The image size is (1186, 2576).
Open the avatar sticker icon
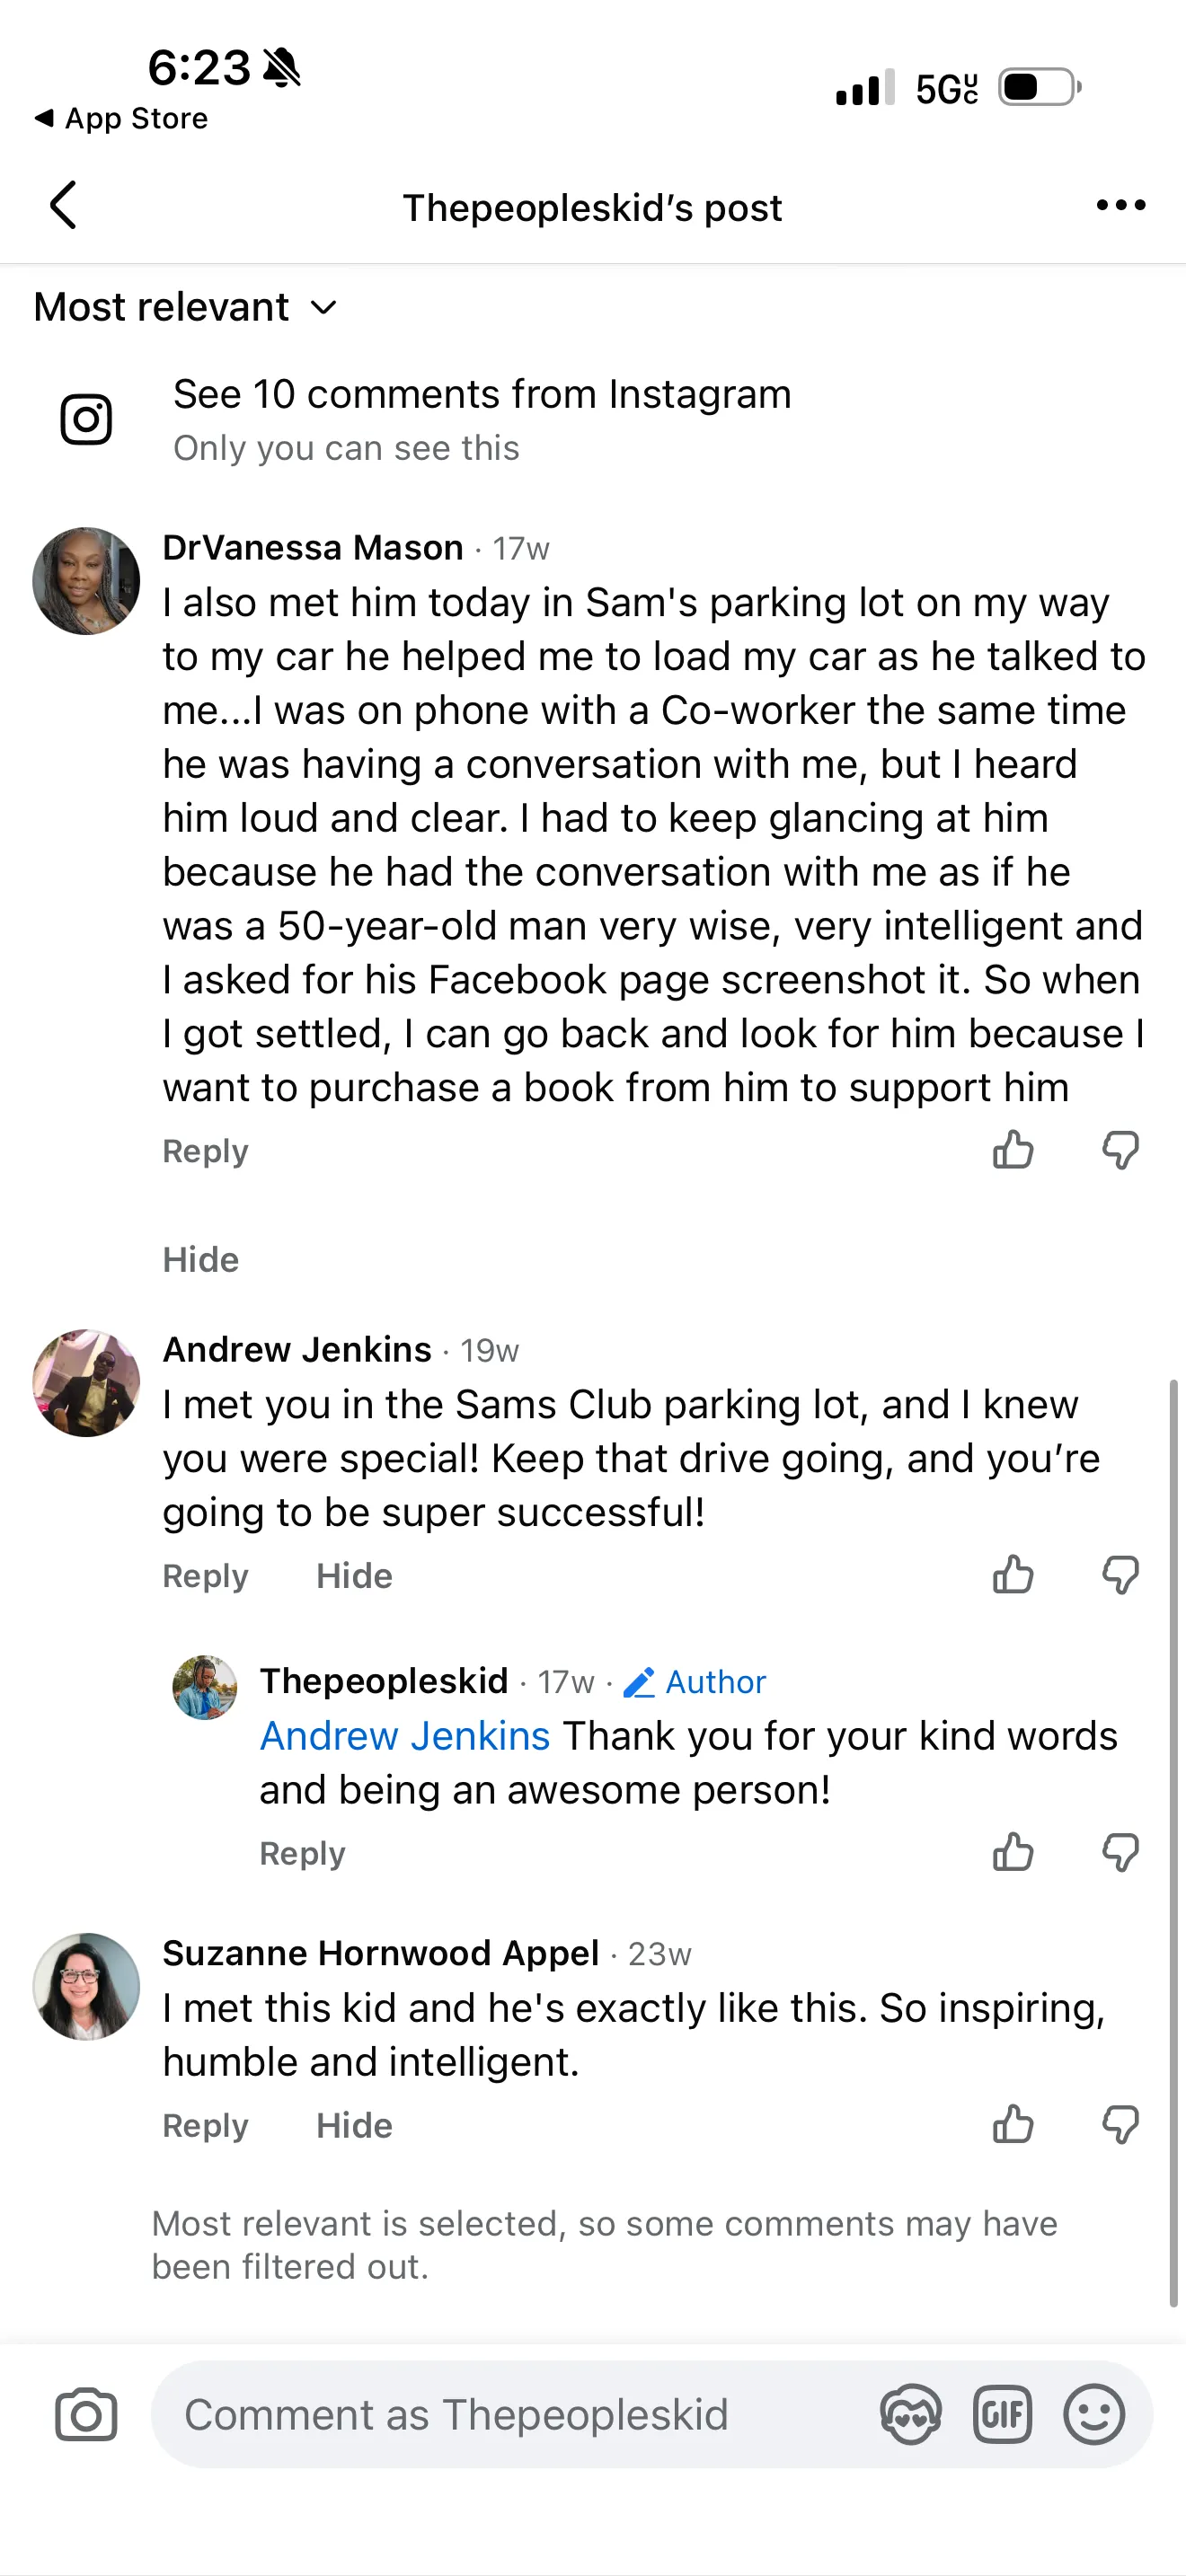(910, 2415)
